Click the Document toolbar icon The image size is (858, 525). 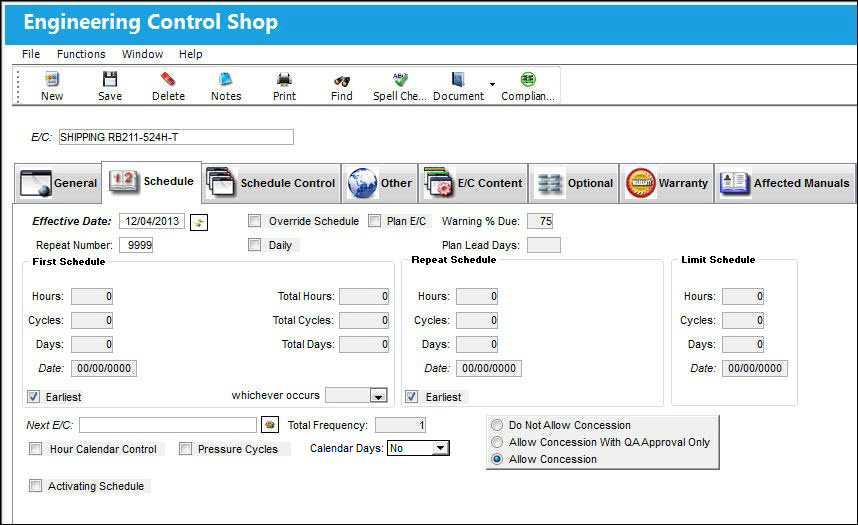click(x=458, y=79)
